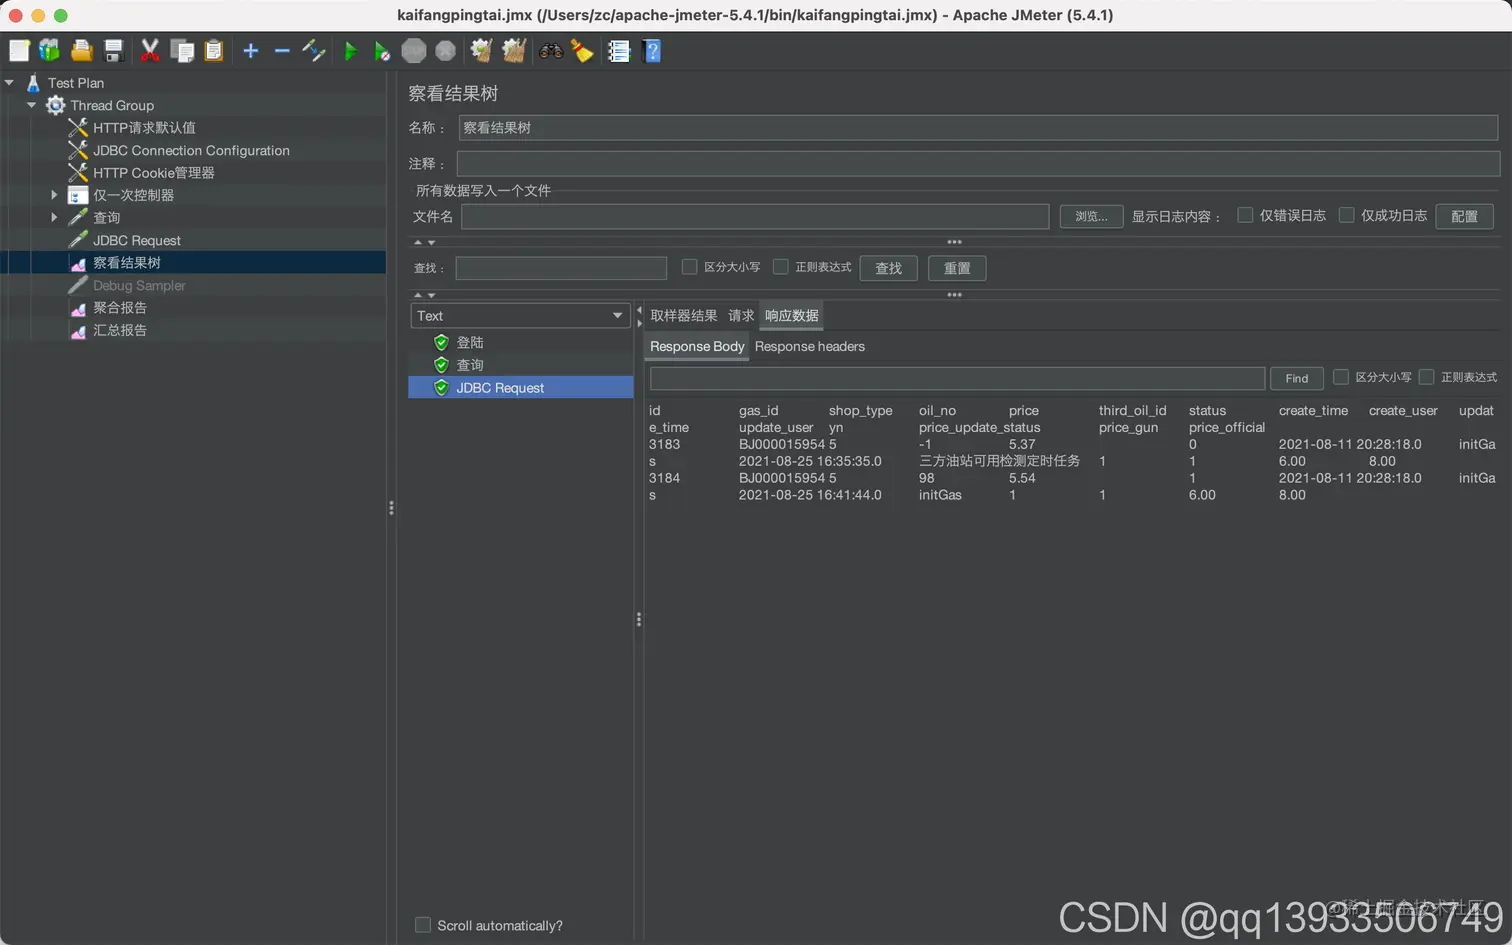Start the test with green play icon

350,51
